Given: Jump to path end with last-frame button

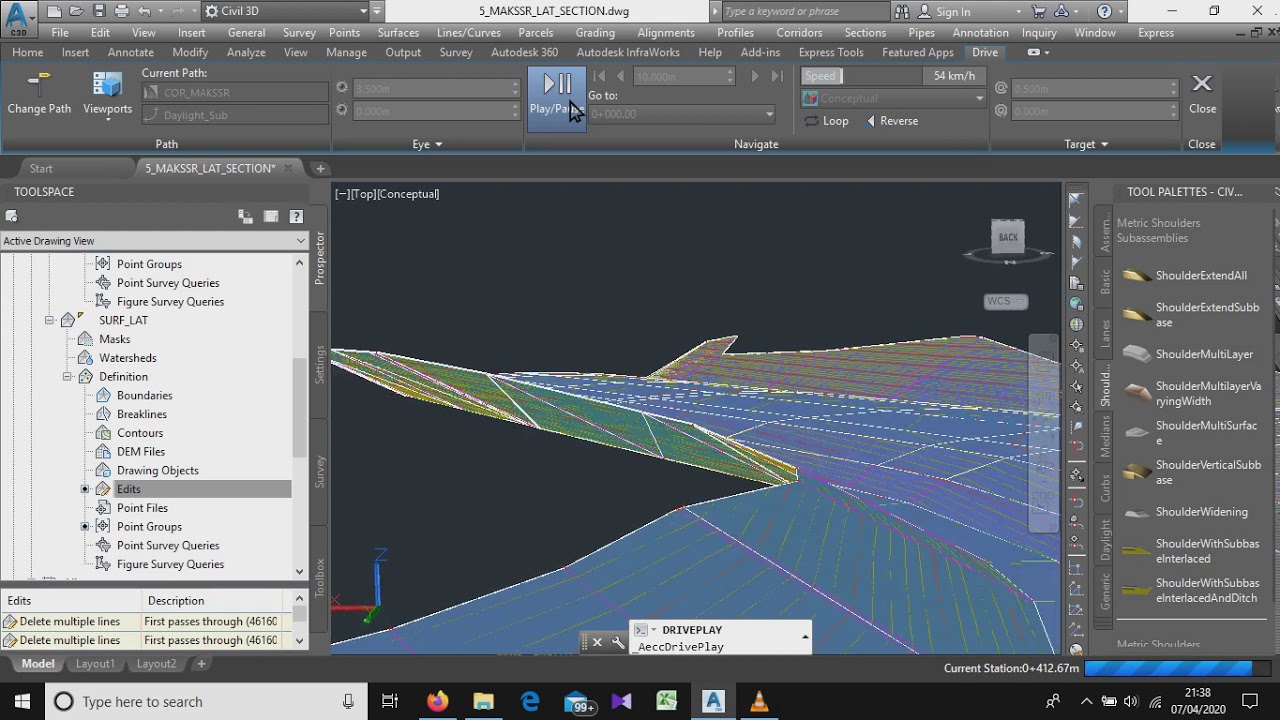Looking at the screenshot, I should pos(777,76).
